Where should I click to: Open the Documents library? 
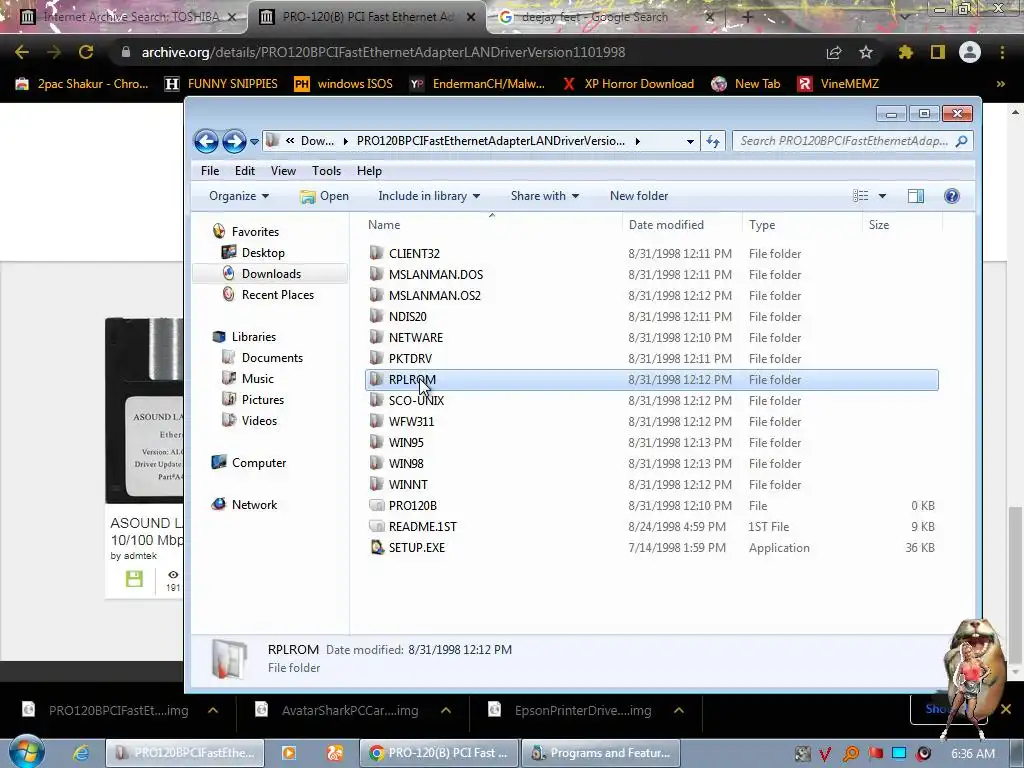click(x=272, y=358)
